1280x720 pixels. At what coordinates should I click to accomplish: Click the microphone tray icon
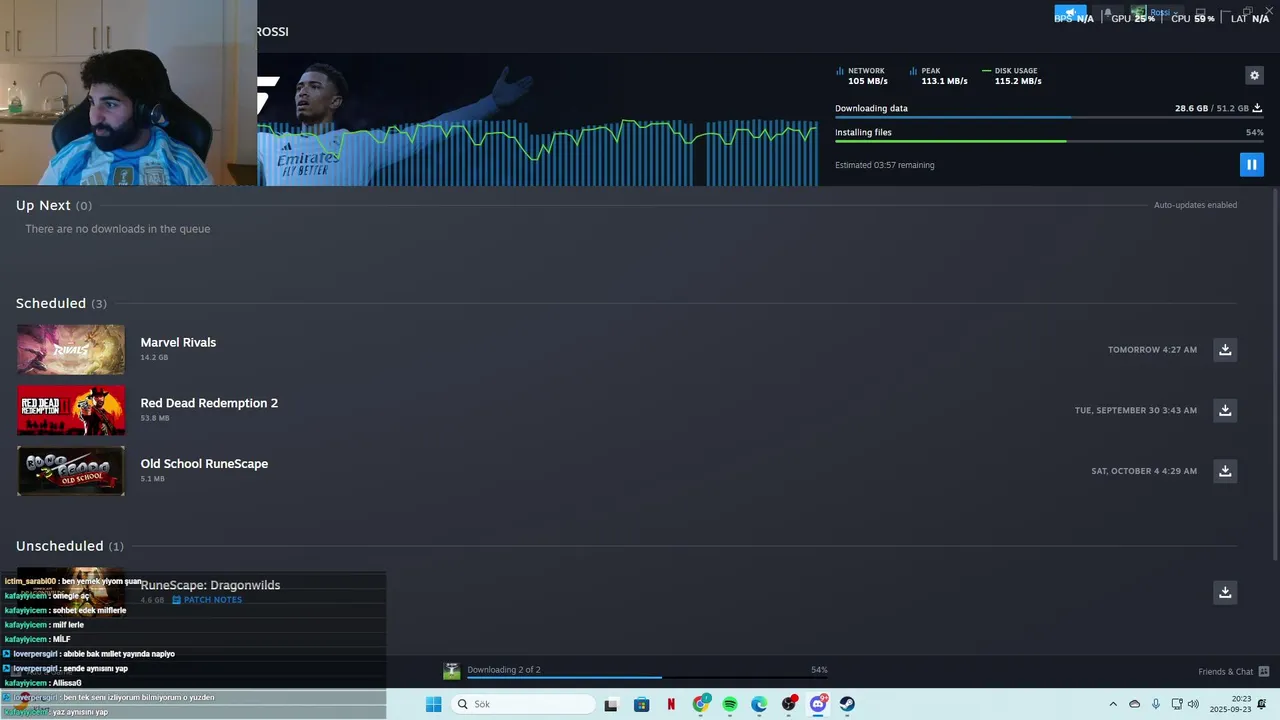[x=1156, y=704]
